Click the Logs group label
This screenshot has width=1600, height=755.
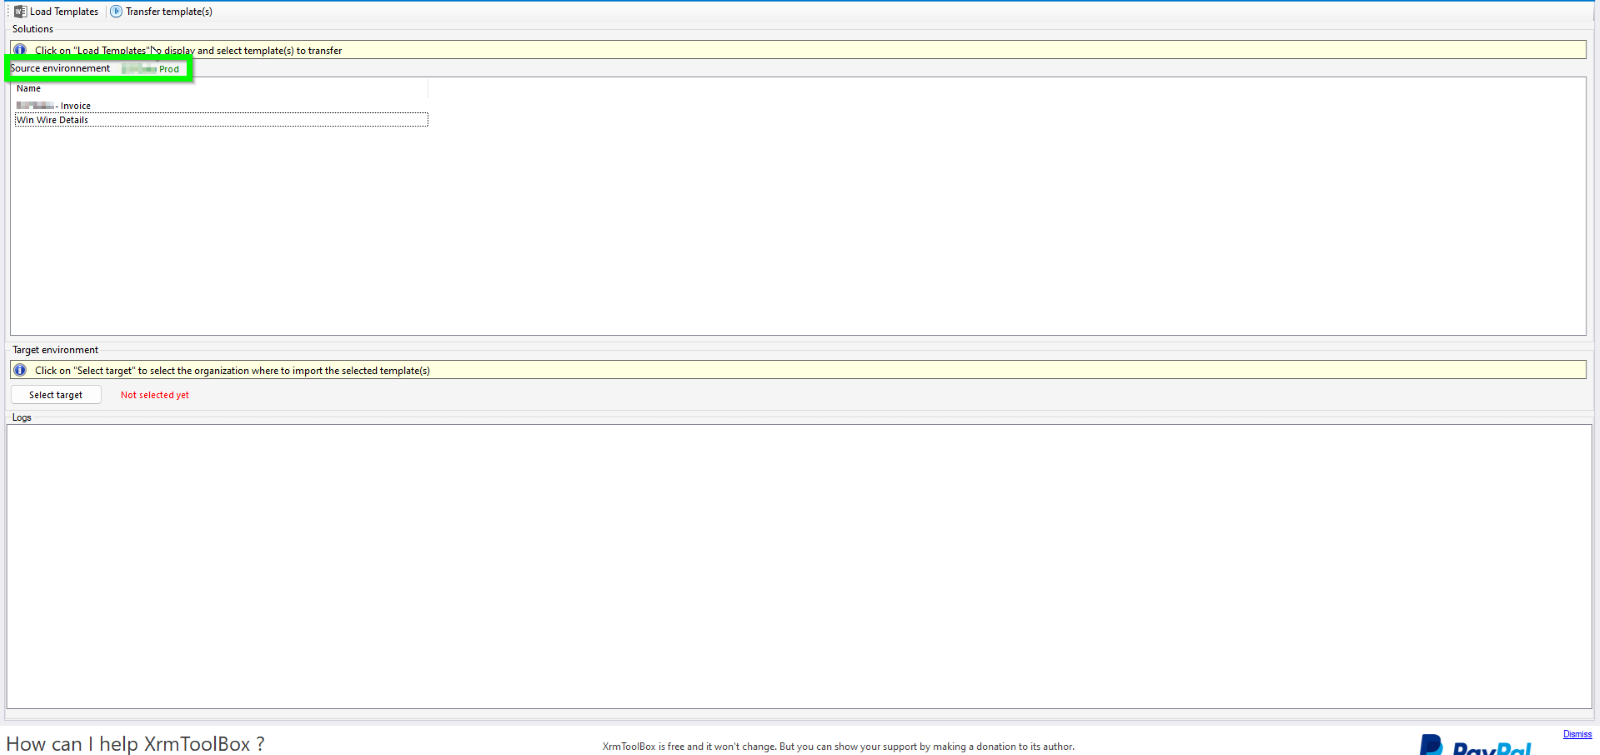pos(22,418)
